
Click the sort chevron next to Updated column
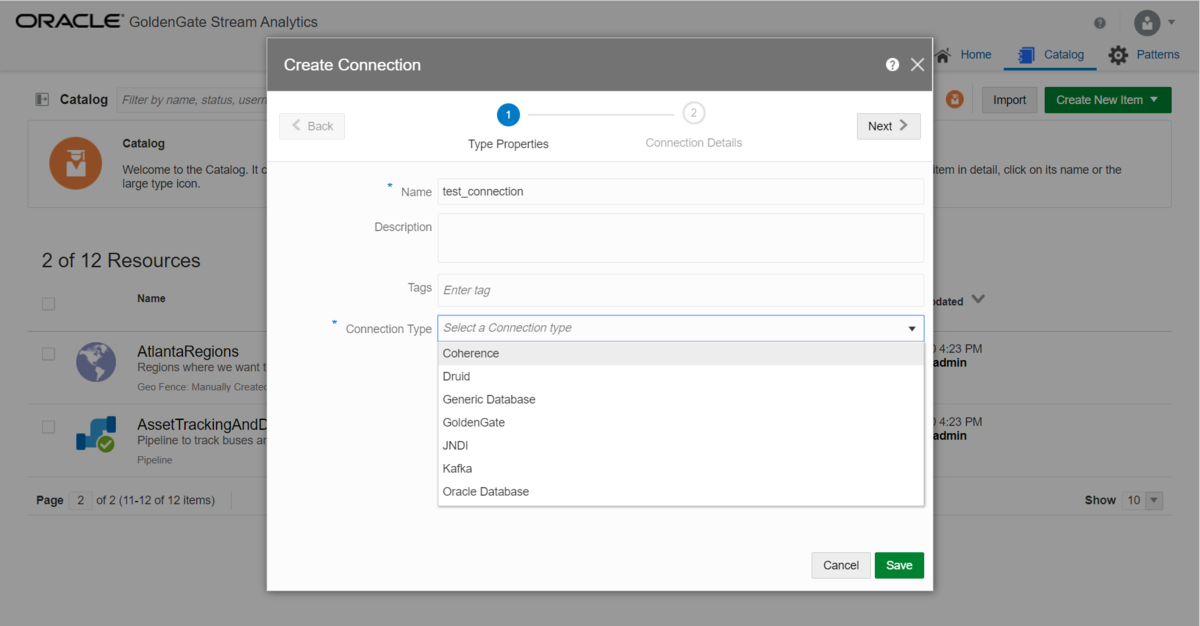tap(978, 299)
